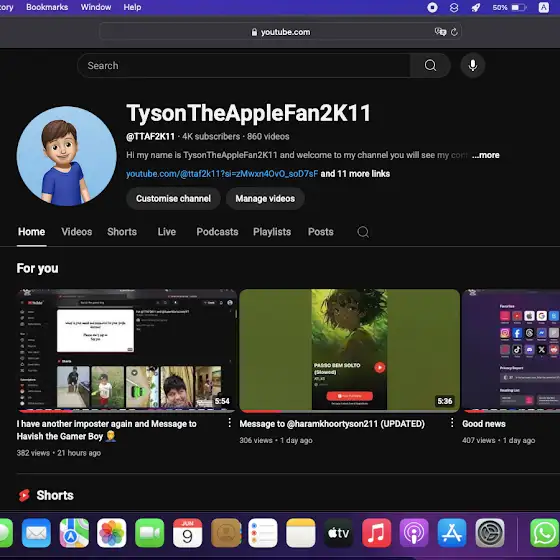Click the youtube.com address bar
This screenshot has width=560, height=560.
[x=280, y=32]
